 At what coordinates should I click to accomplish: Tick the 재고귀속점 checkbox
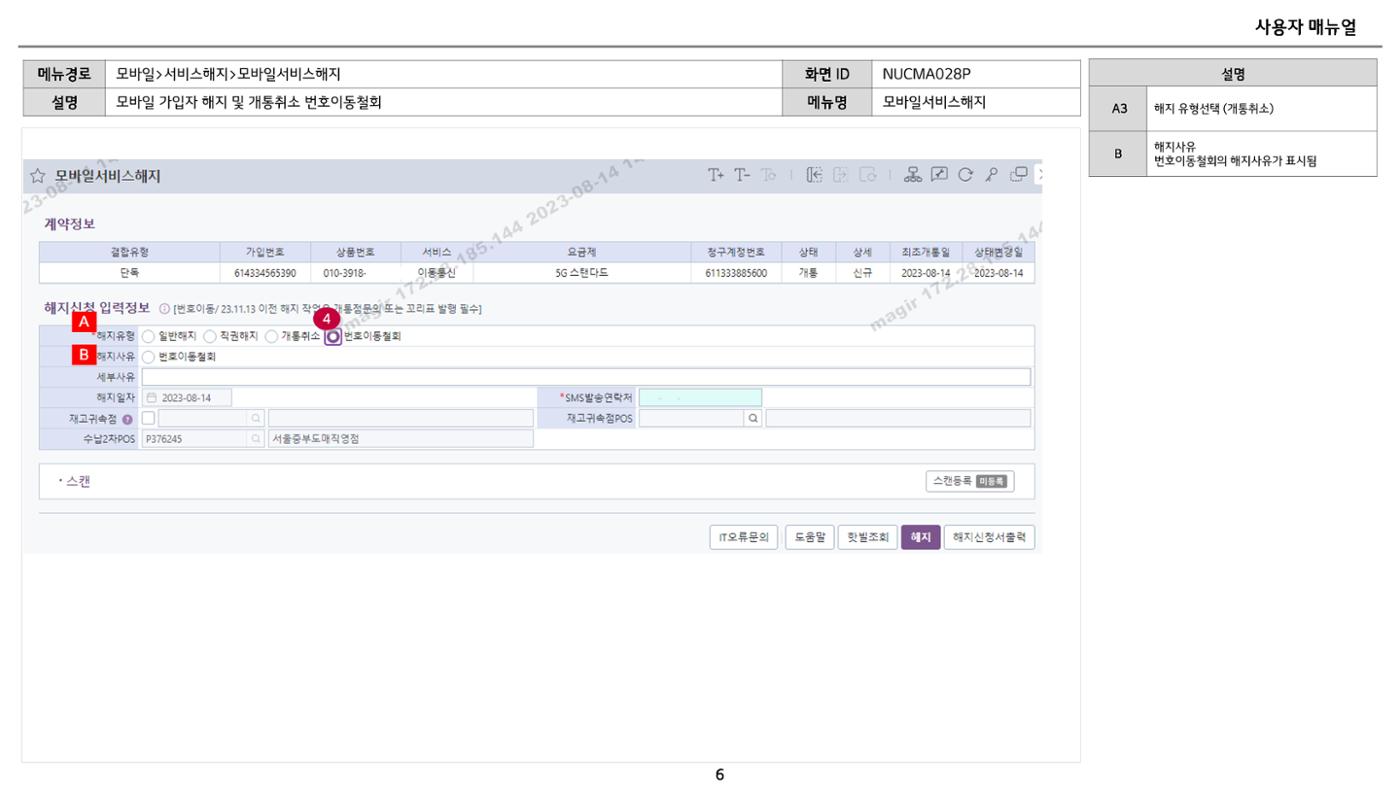click(x=148, y=418)
